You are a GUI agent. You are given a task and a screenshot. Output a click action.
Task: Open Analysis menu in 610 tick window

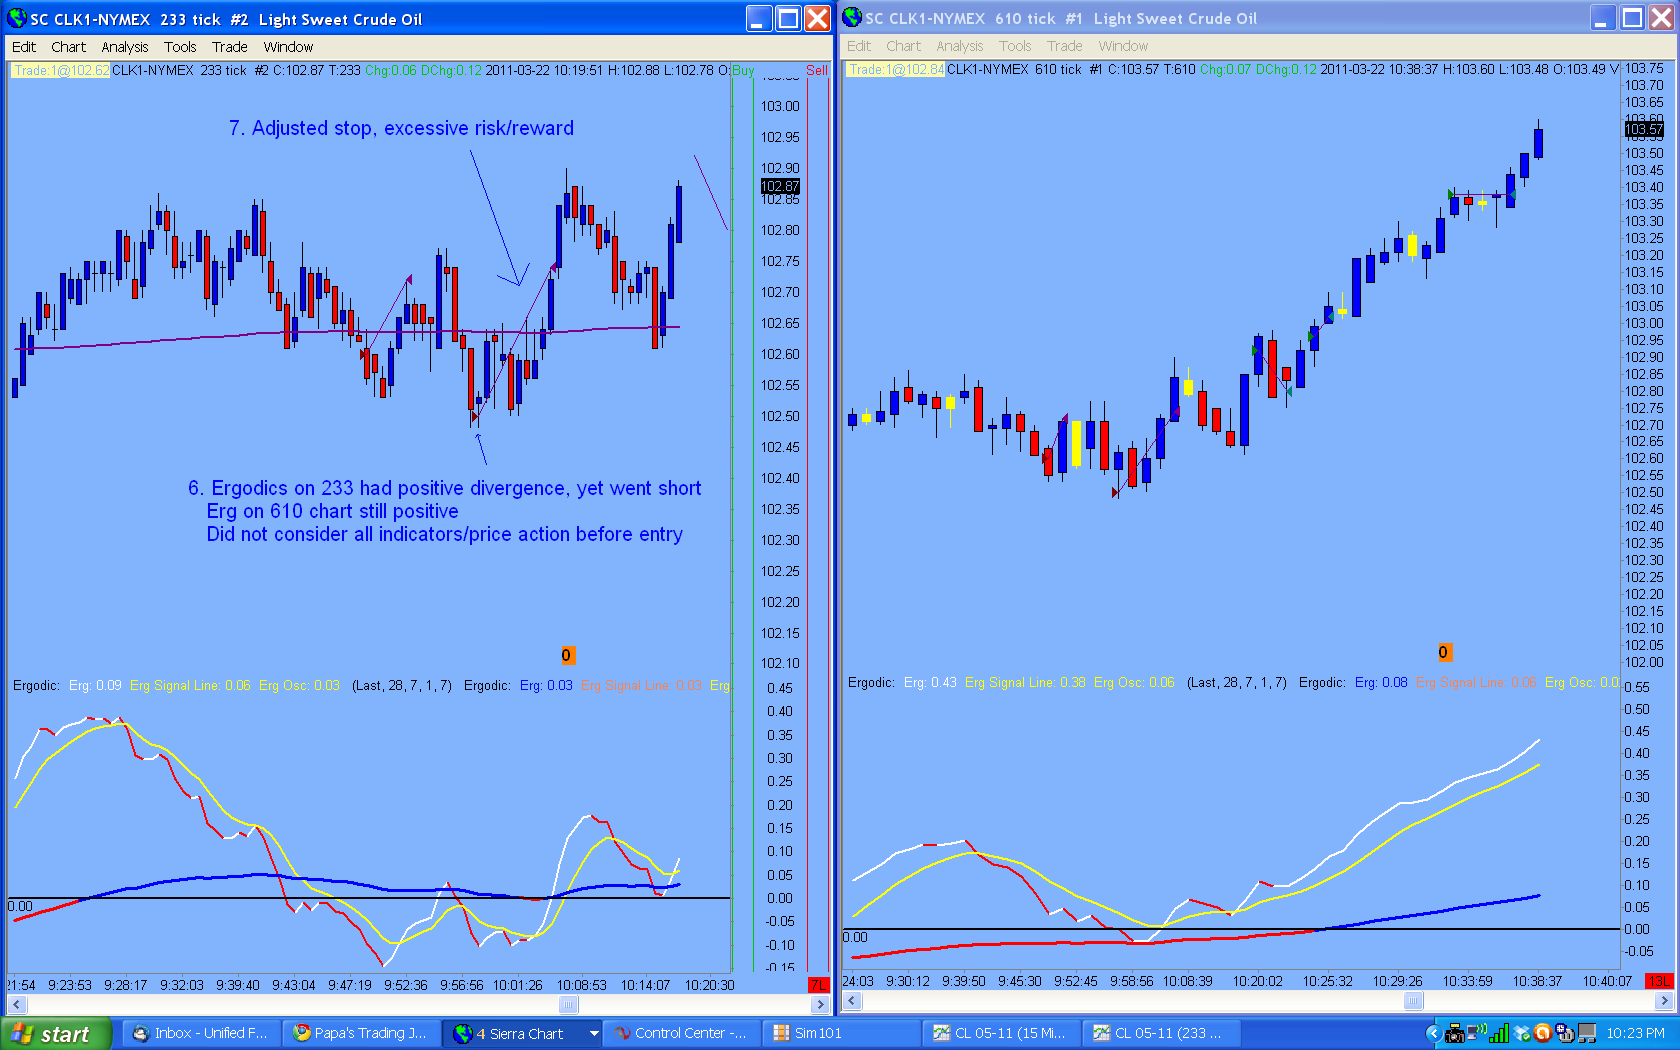pos(959,46)
